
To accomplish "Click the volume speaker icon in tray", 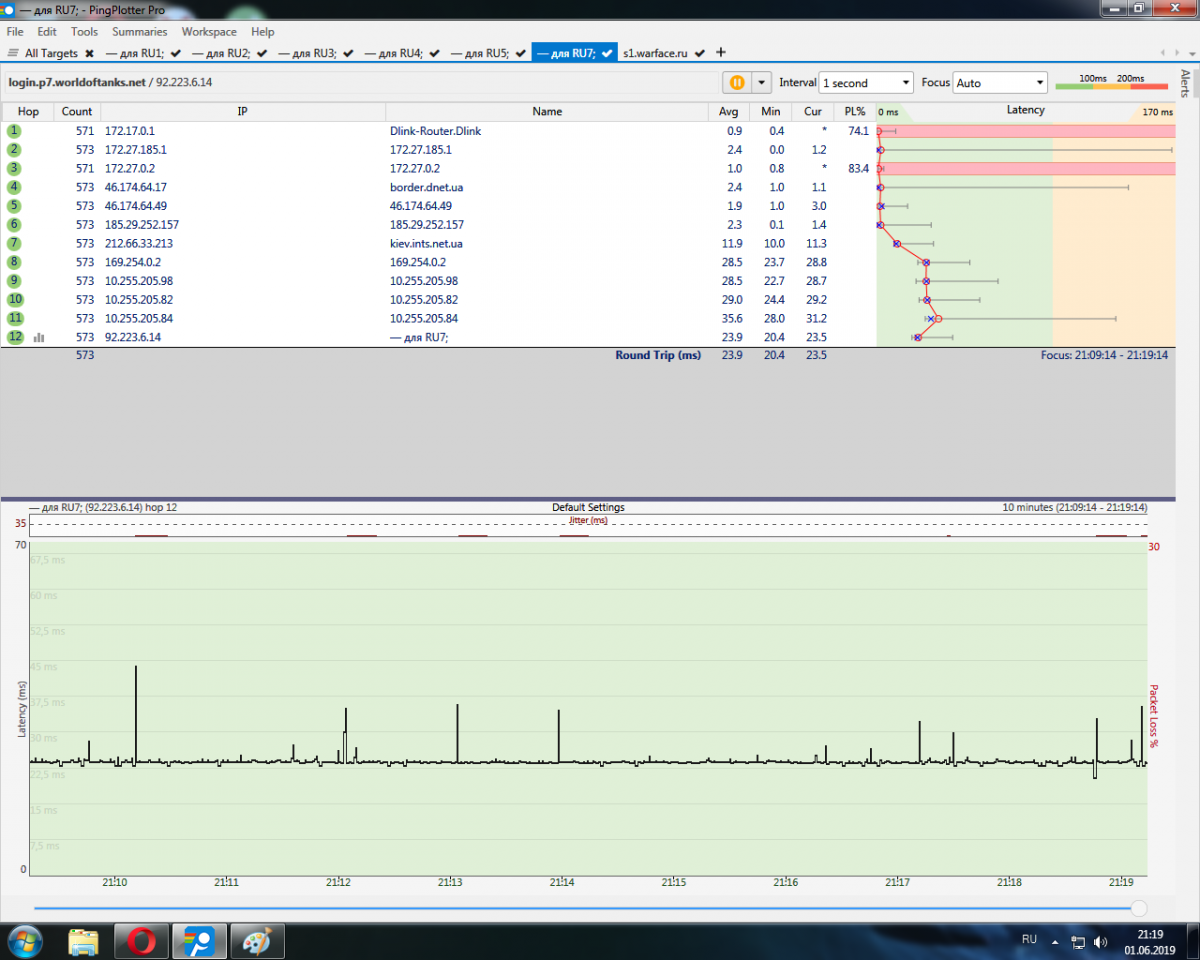I will point(1100,941).
